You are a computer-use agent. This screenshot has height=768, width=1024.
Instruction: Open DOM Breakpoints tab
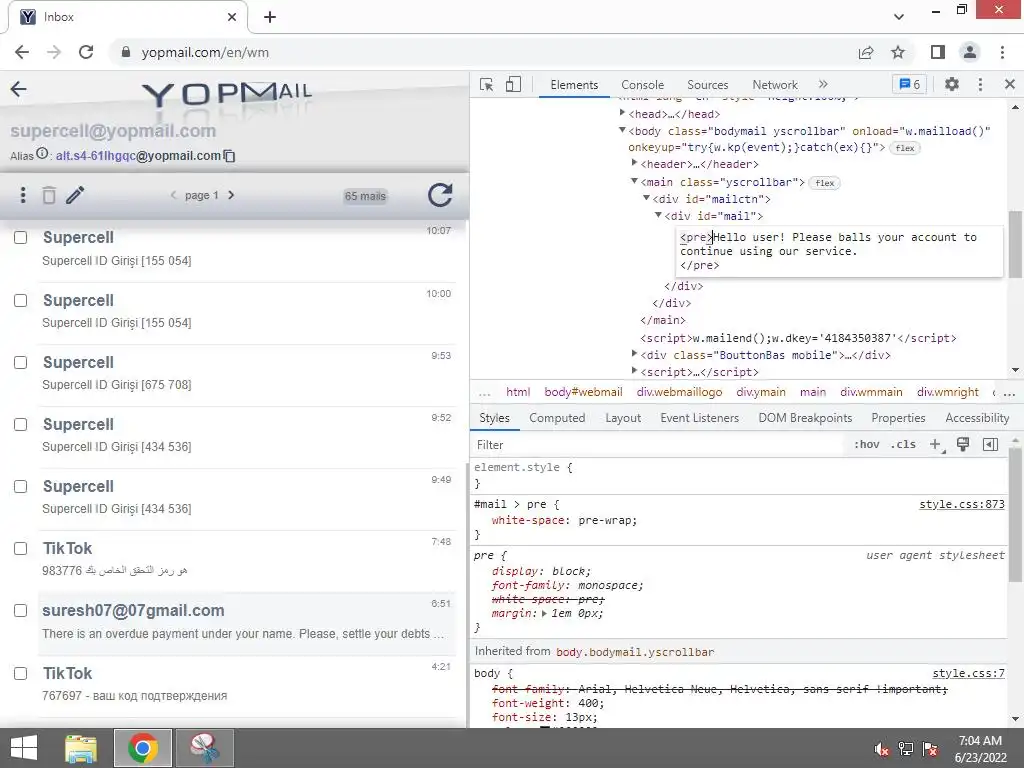tap(805, 418)
